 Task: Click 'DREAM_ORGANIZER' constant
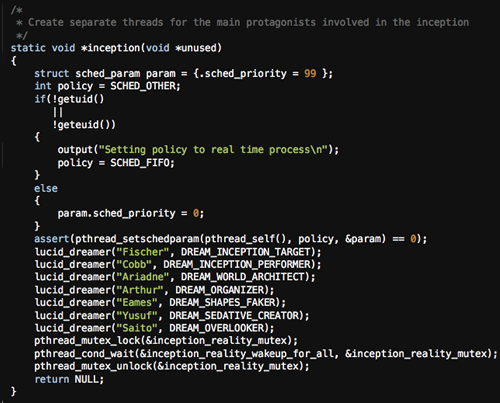tap(220, 290)
